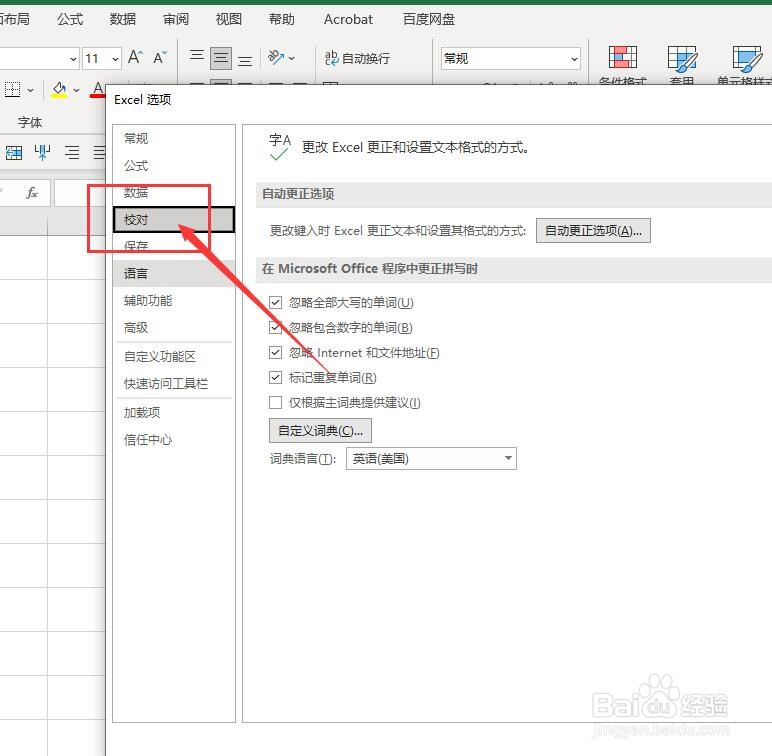This screenshot has width=772, height=756.
Task: Open 单元格样式 cell styles
Action: (744, 64)
